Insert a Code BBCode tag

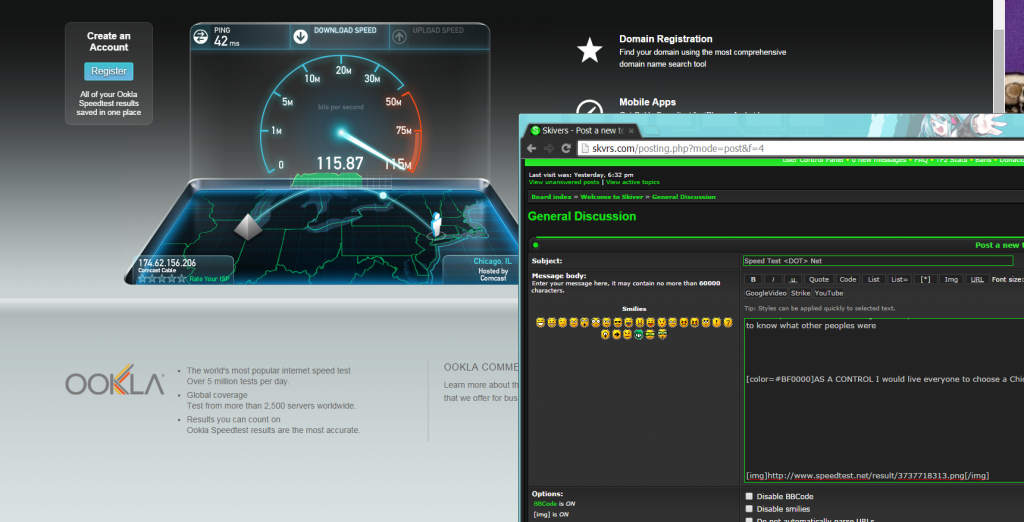[848, 279]
